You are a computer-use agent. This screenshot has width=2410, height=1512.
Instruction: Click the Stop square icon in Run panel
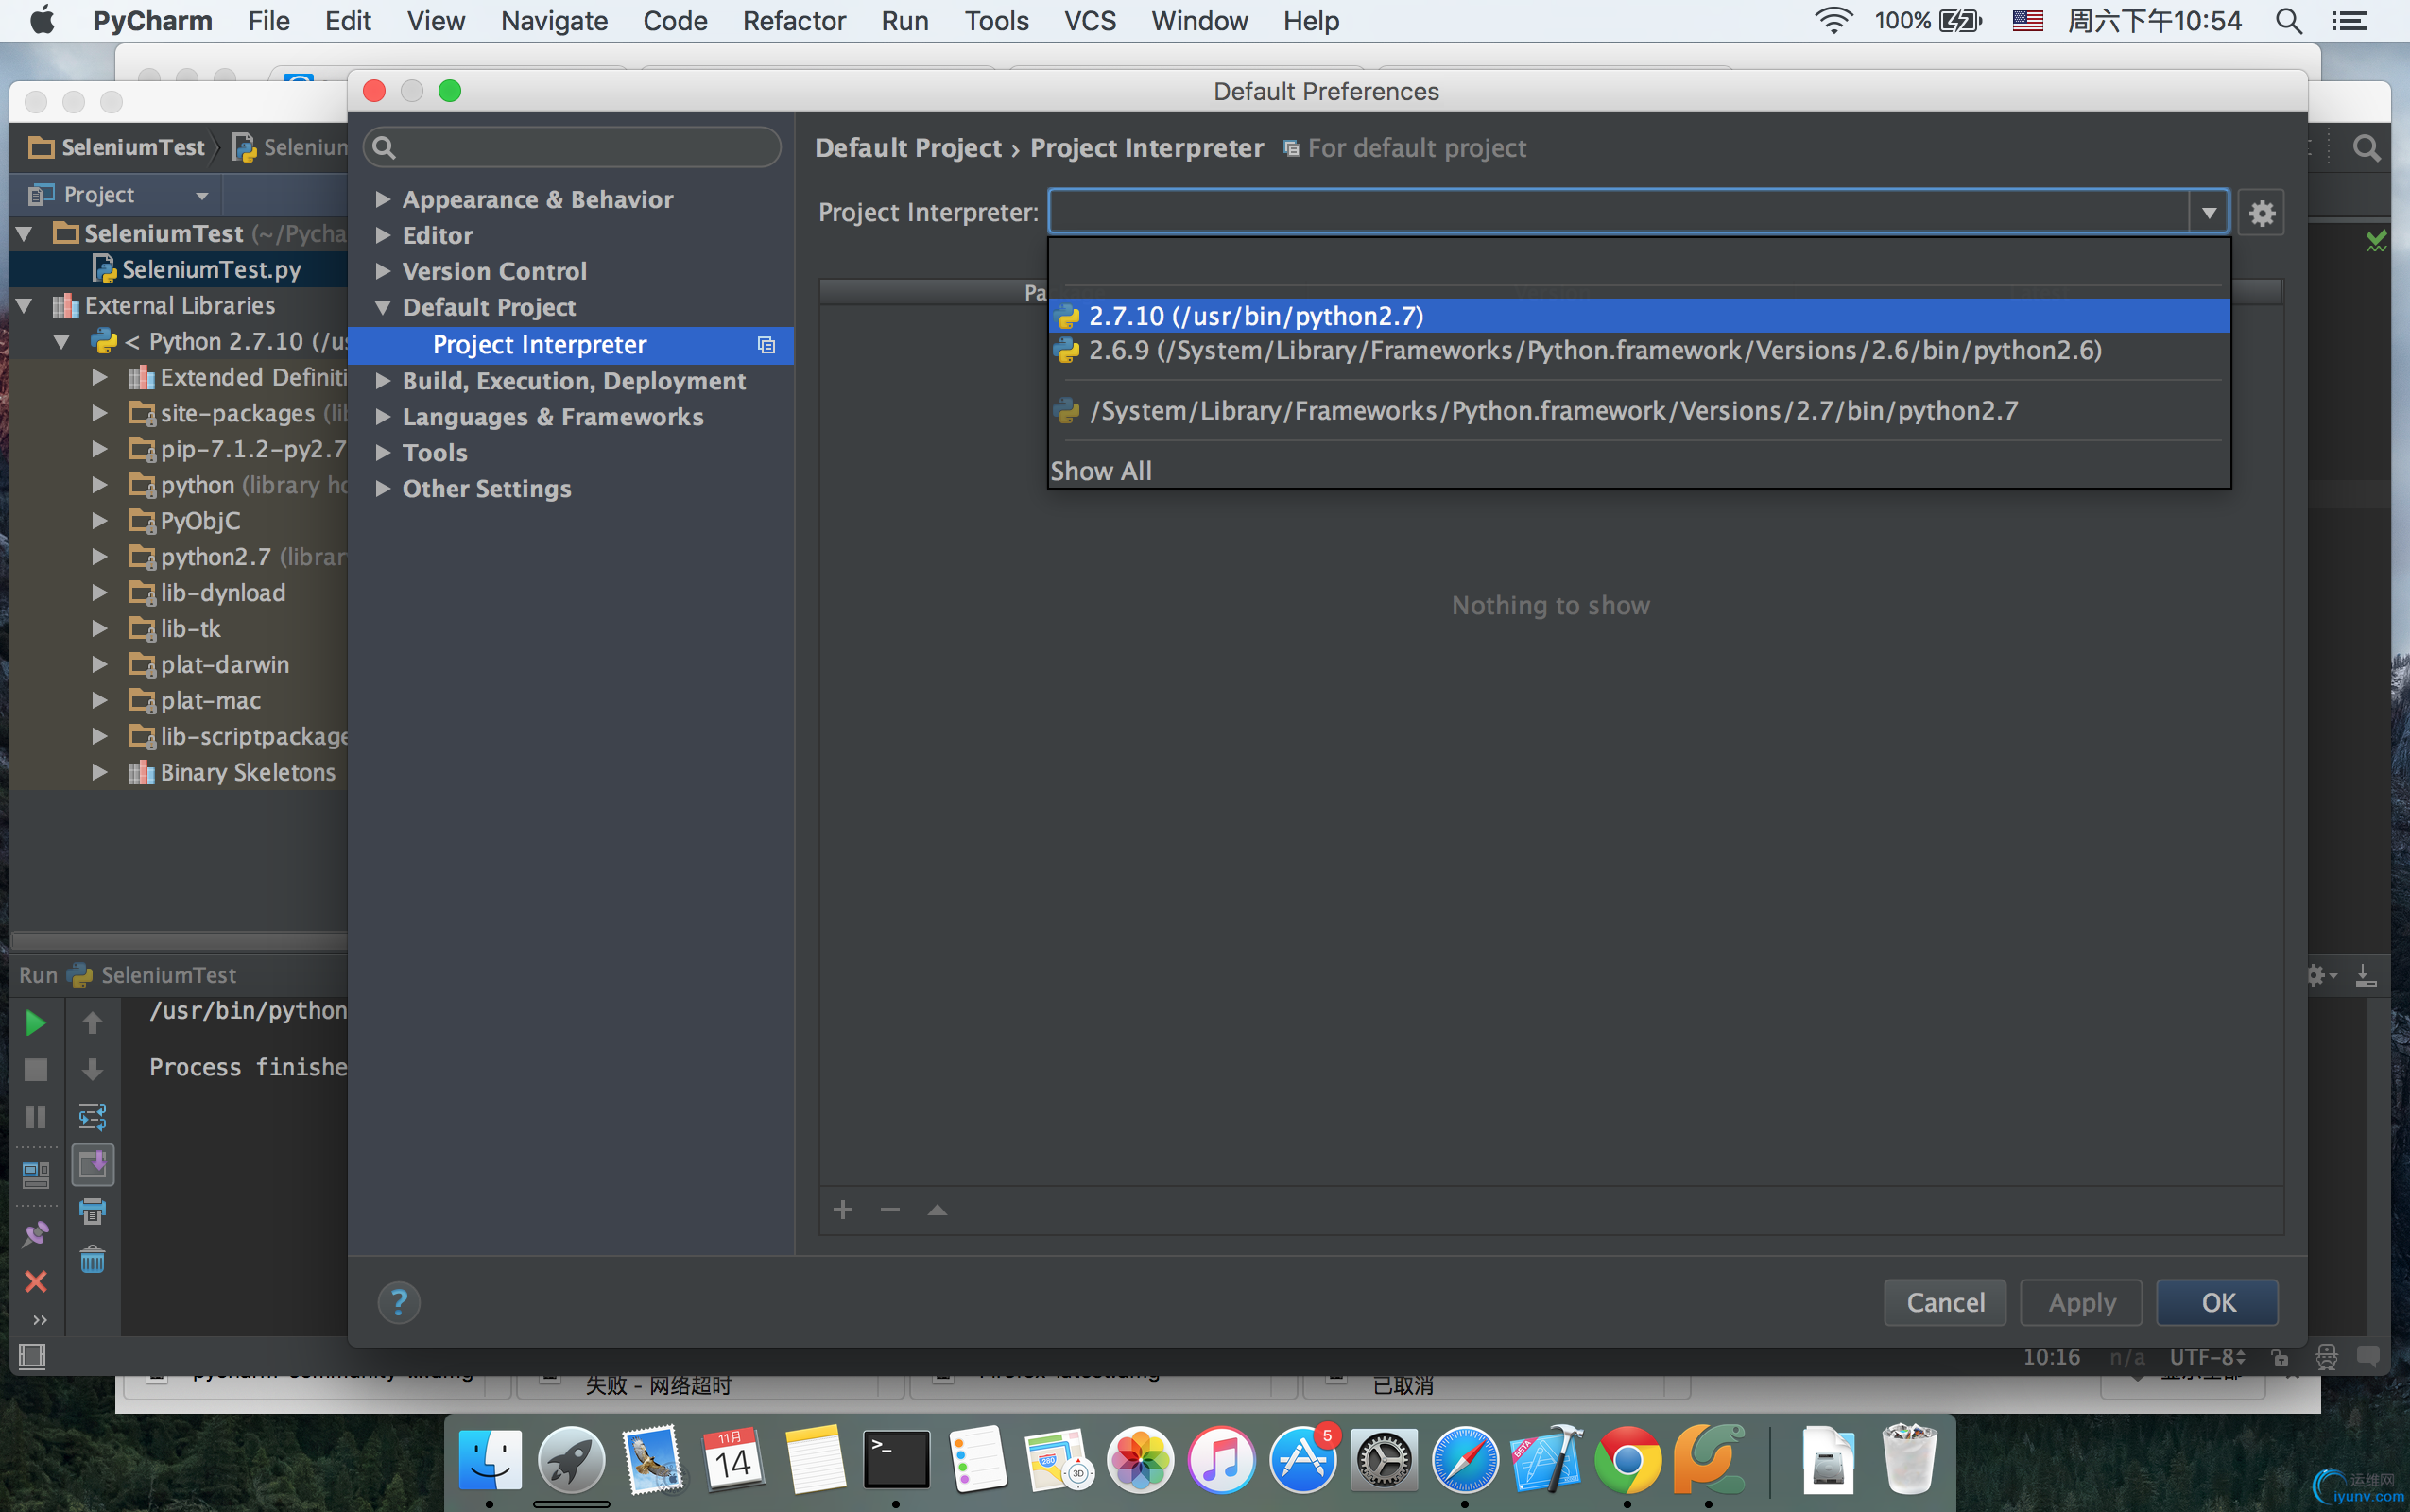tap(35, 1069)
